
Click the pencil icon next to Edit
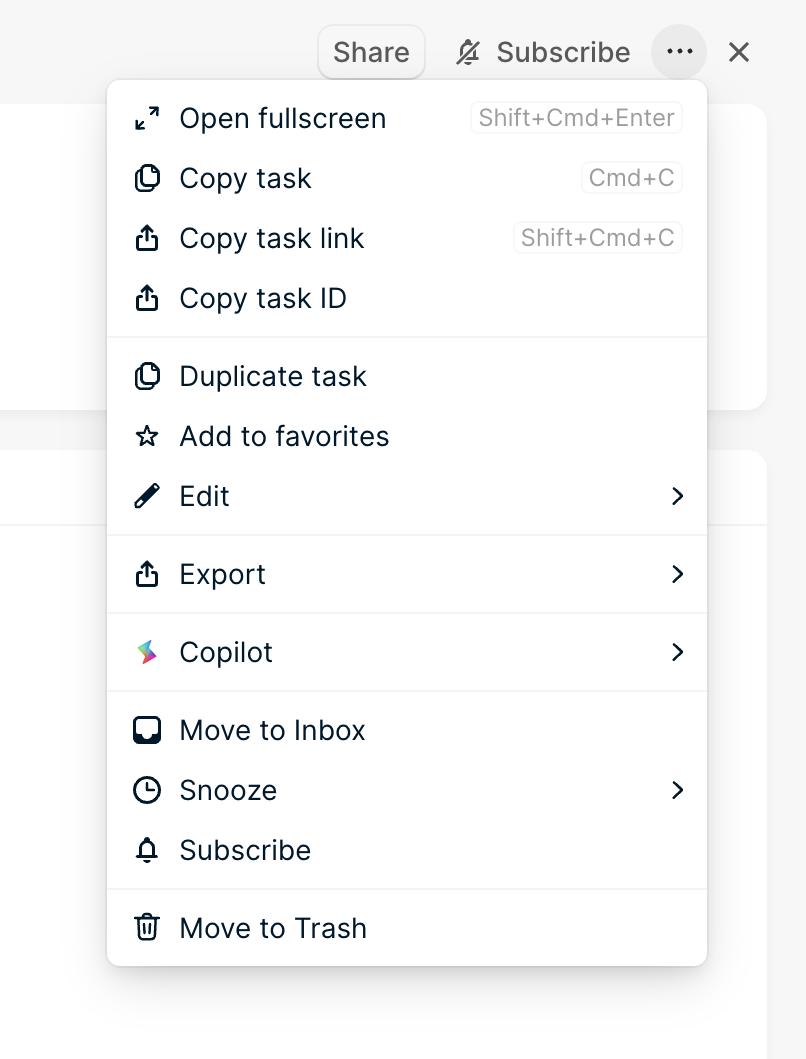point(147,496)
